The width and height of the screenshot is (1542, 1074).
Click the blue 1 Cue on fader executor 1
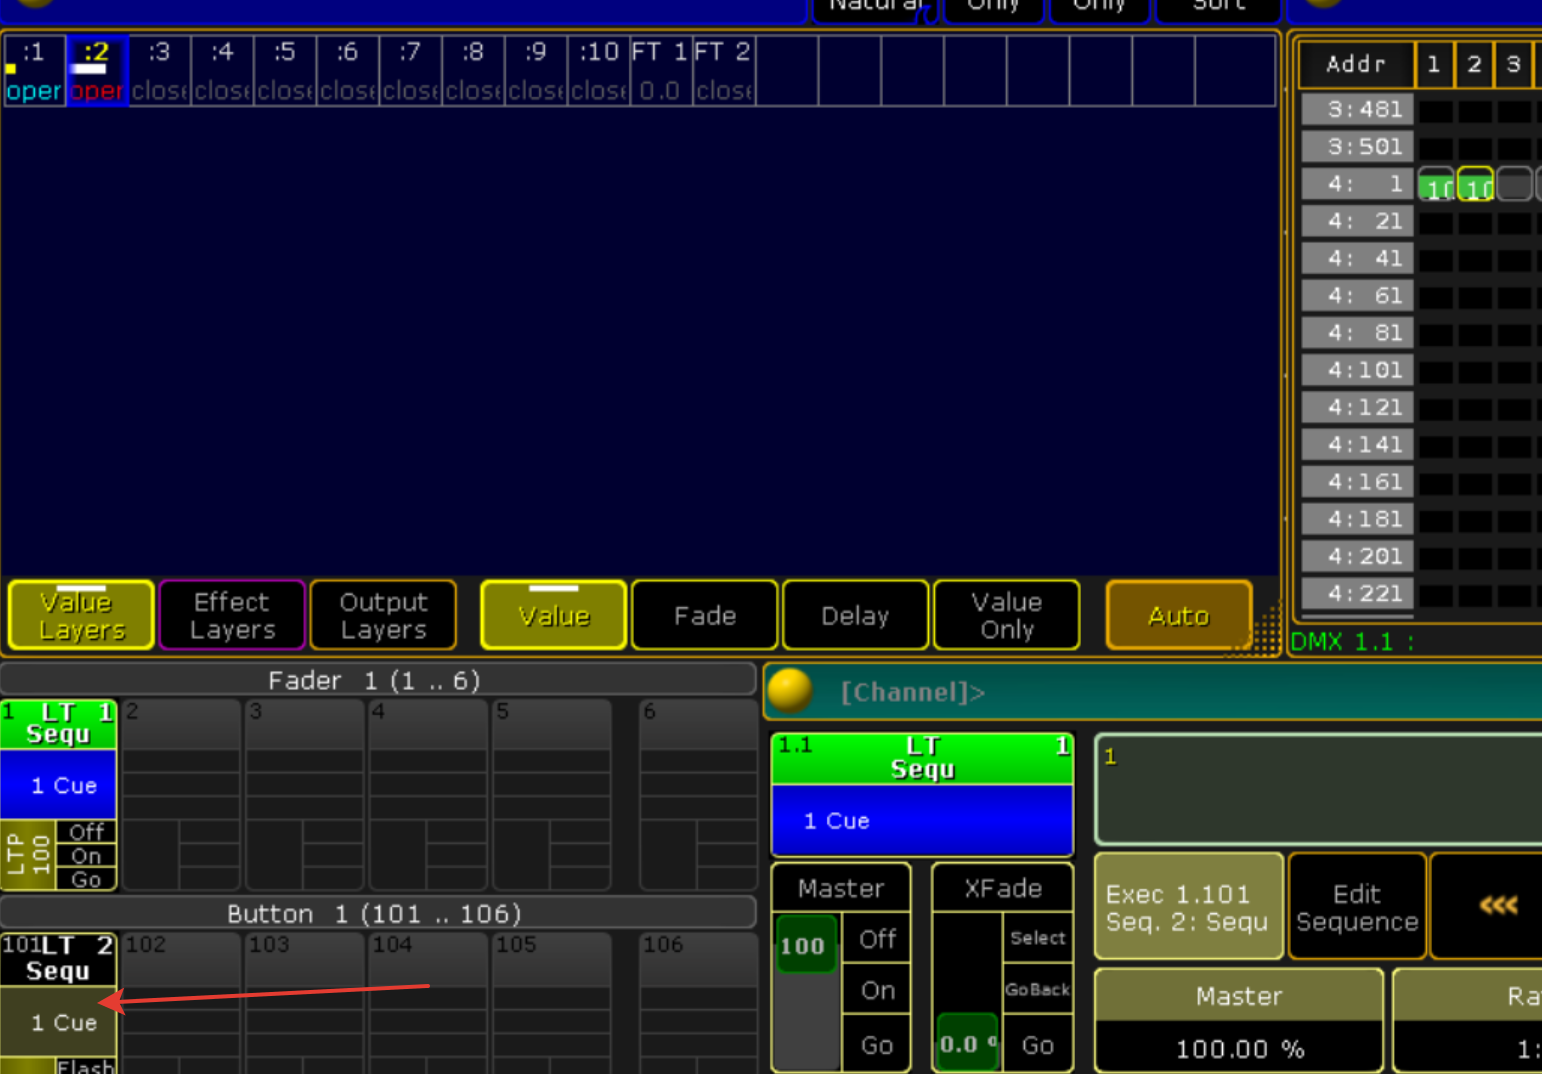coord(59,785)
